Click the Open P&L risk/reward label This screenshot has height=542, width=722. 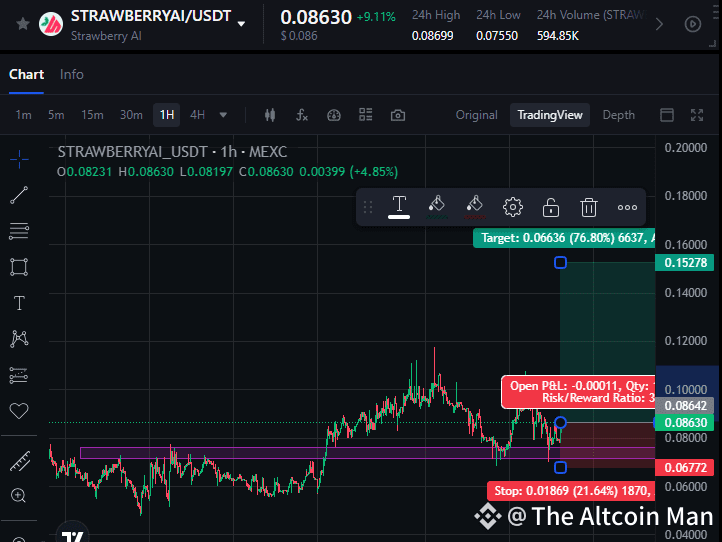point(578,392)
